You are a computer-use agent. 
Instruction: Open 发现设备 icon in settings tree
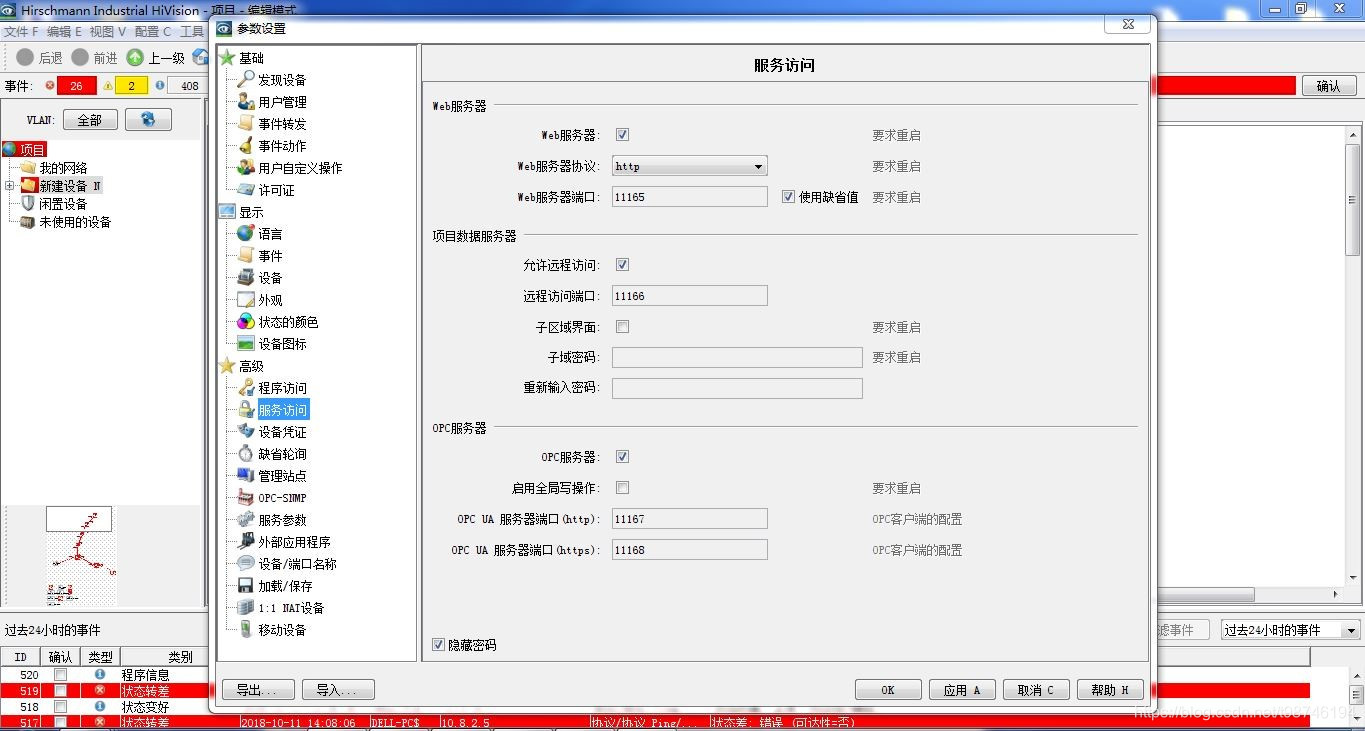245,80
